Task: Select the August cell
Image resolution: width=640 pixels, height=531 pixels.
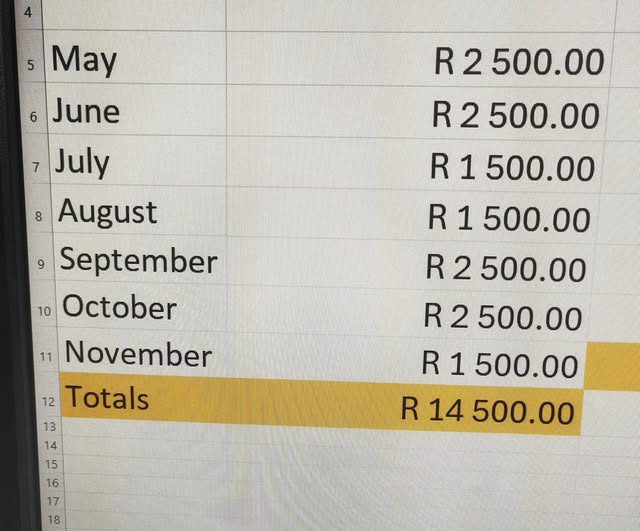Action: click(139, 211)
